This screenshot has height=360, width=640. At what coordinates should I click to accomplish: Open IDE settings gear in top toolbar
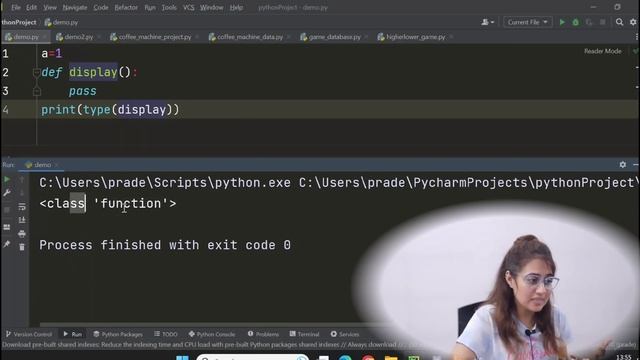pyautogui.click(x=633, y=22)
